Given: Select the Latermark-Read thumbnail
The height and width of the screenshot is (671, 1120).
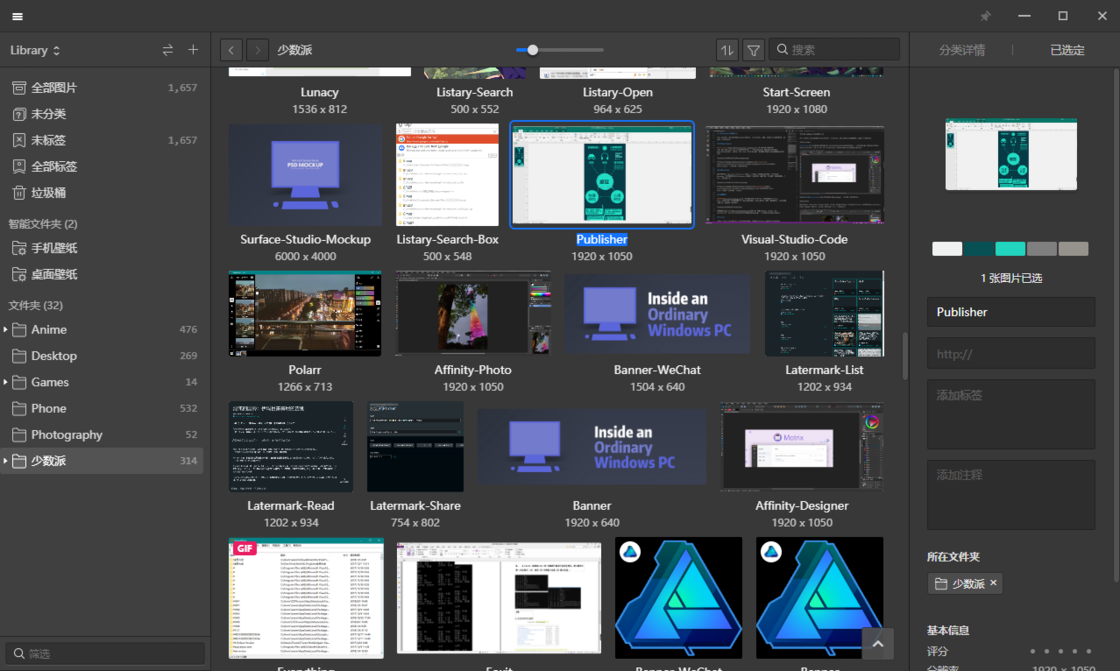Looking at the screenshot, I should pos(291,447).
